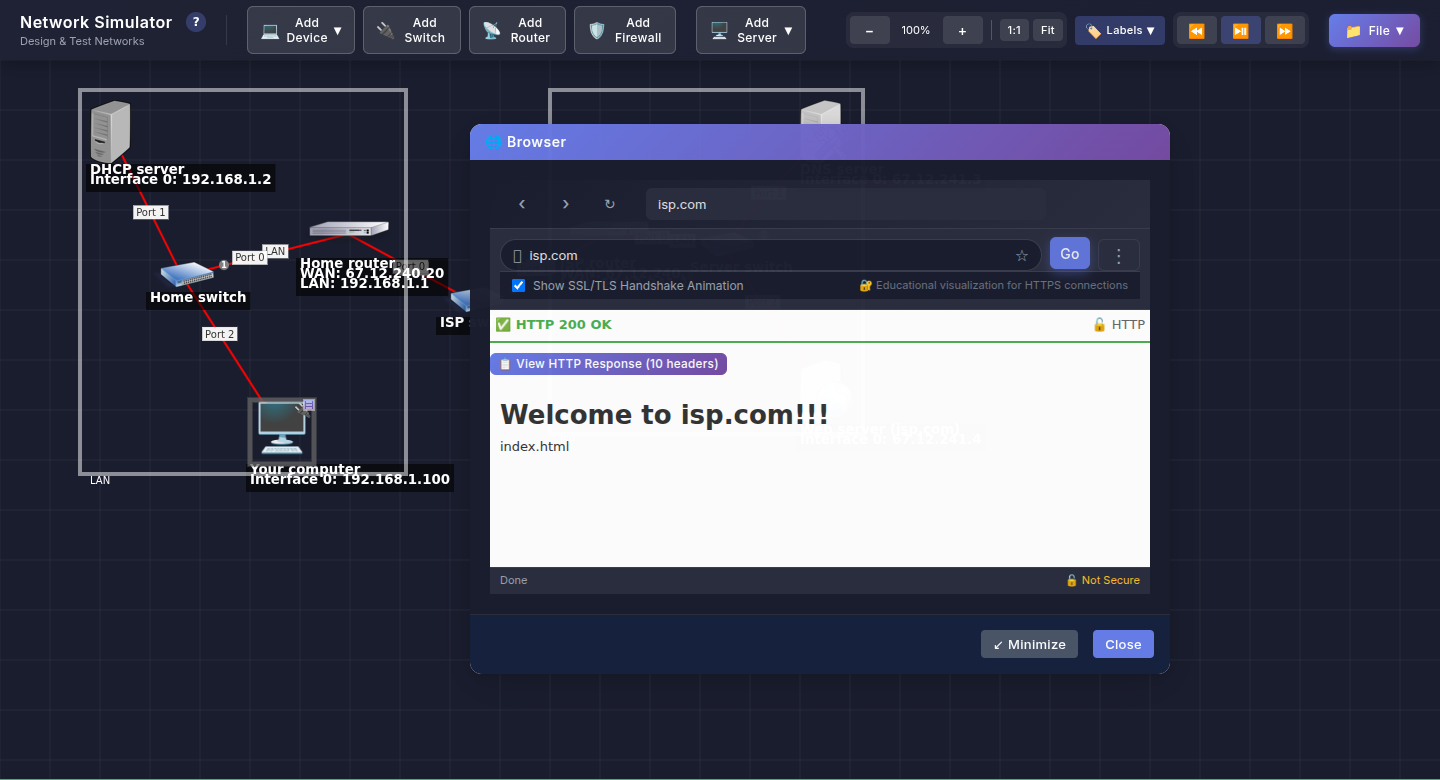Minimize the Browser dialog
The width and height of the screenshot is (1440, 780).
(x=1029, y=644)
